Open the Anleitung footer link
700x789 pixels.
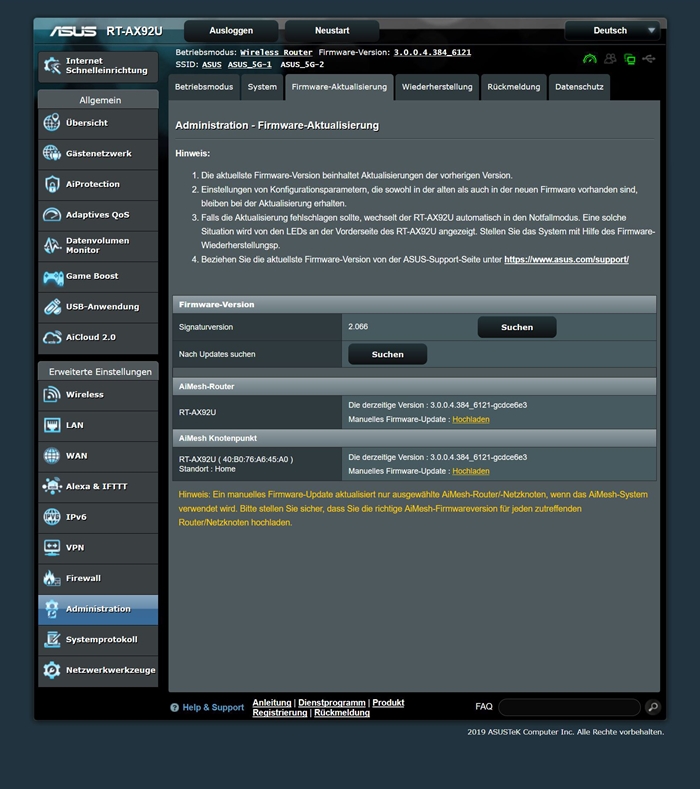tap(272, 702)
